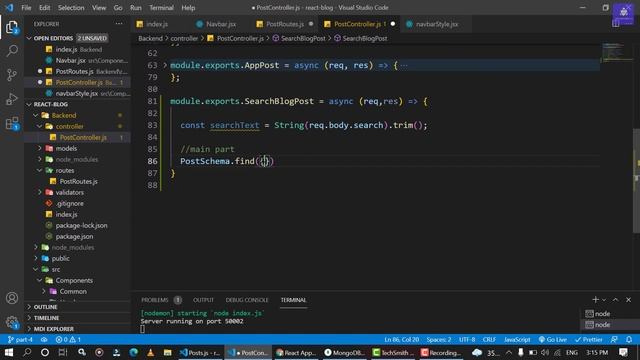Open the Cortana circle icon on taskbar
This screenshot has height=360, width=640.
(45, 352)
